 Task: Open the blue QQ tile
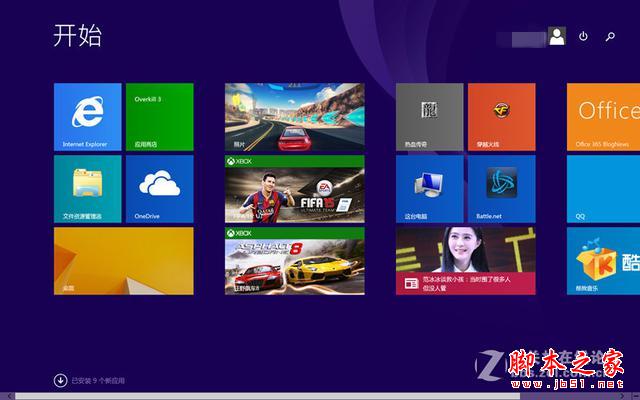point(603,189)
